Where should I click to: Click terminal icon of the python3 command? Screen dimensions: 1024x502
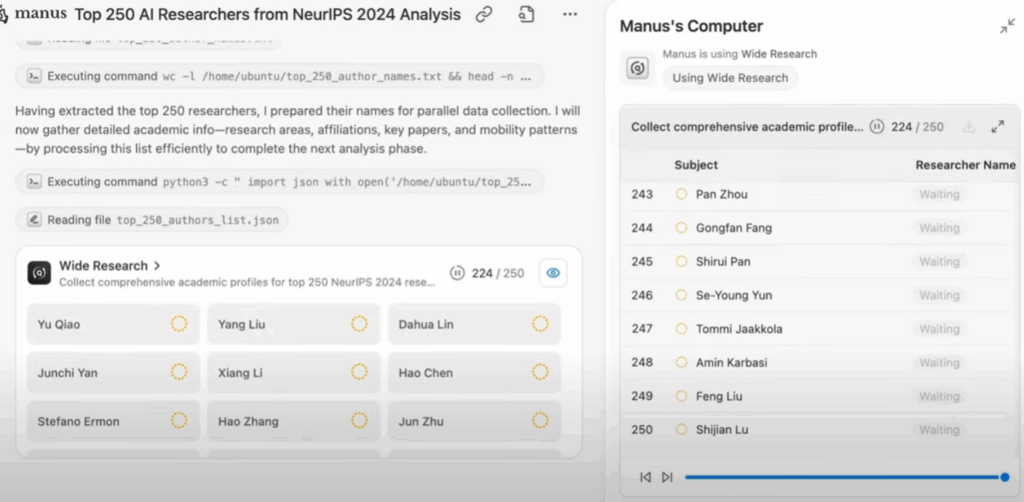[x=34, y=181]
